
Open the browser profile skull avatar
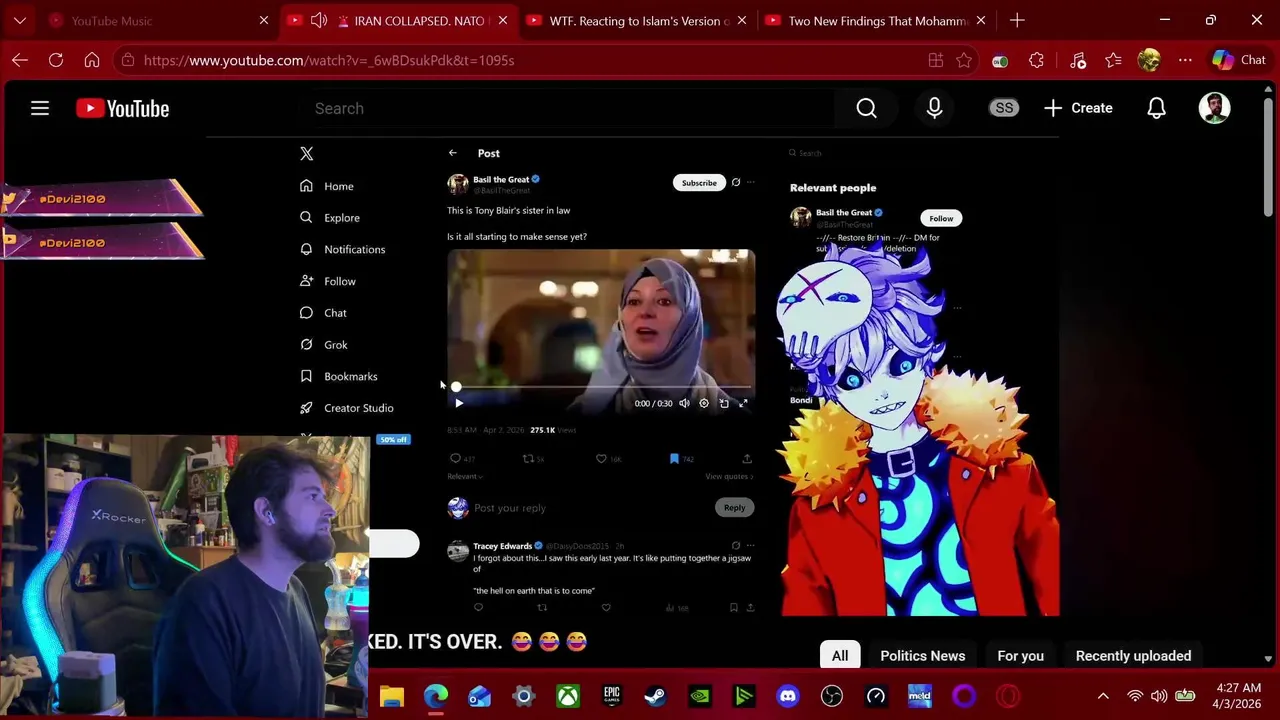pyautogui.click(x=1149, y=60)
